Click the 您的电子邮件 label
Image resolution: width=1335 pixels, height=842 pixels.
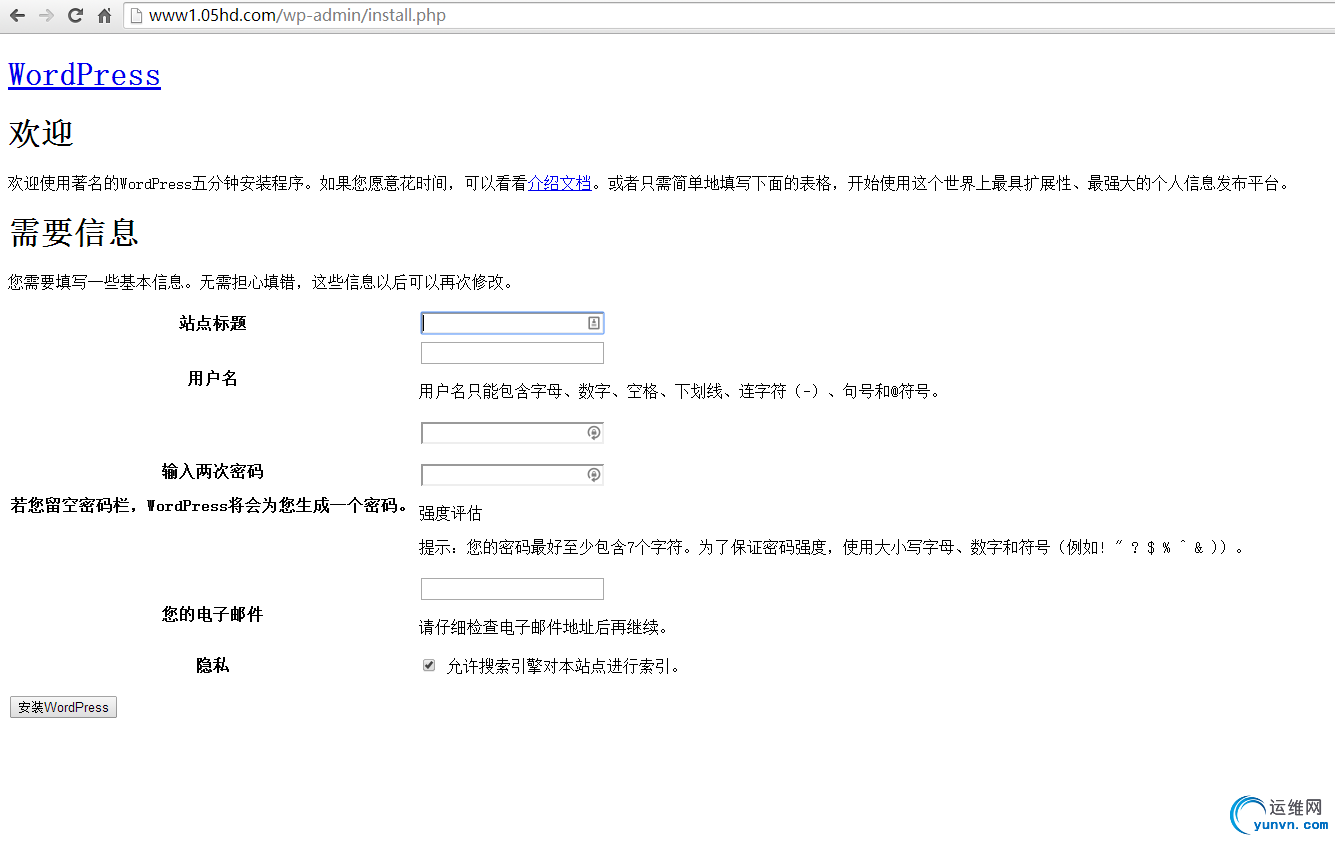point(212,614)
